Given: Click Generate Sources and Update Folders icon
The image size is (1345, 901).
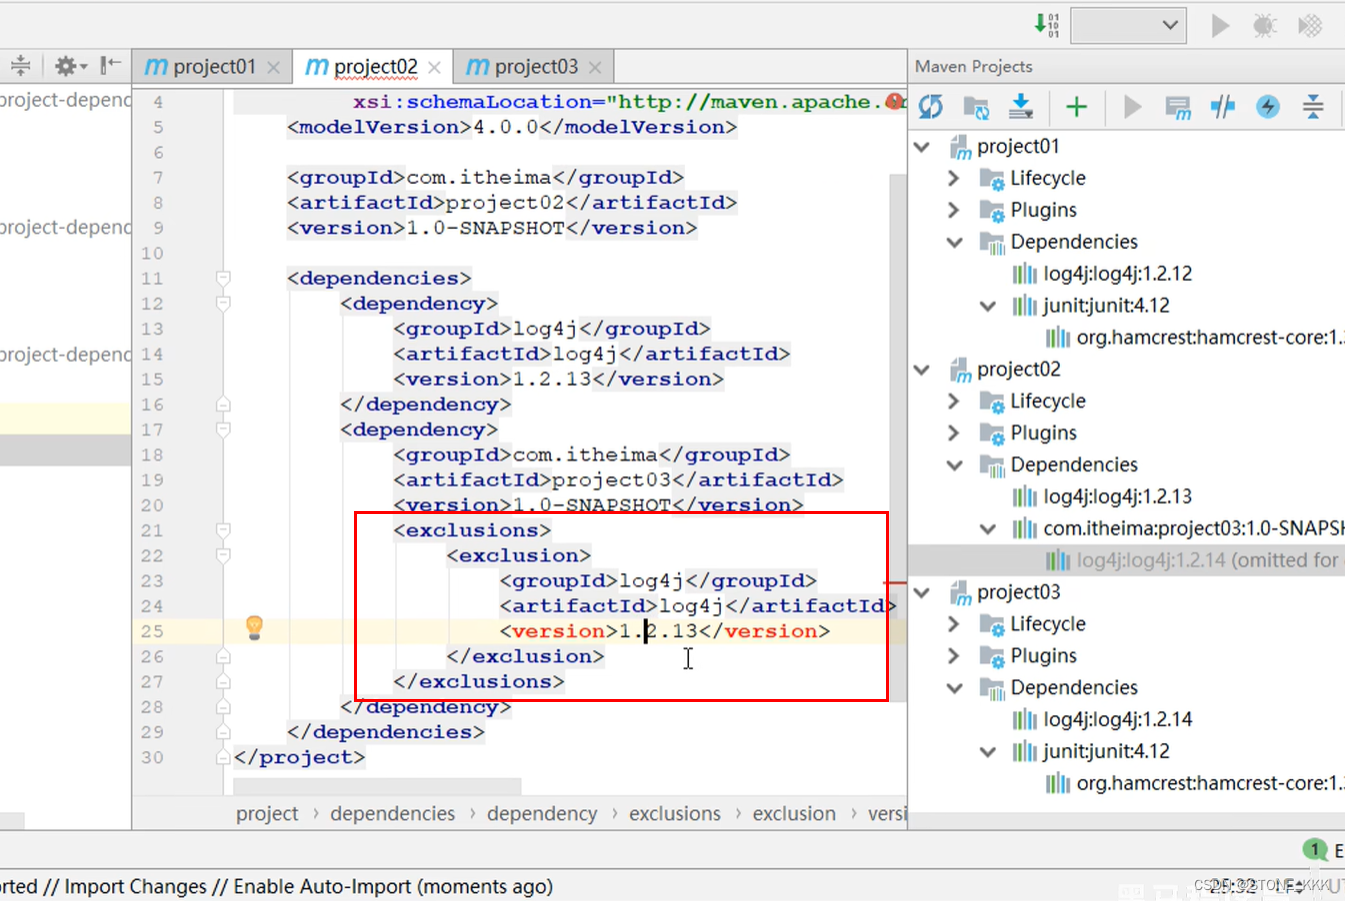Looking at the screenshot, I should click(x=976, y=107).
